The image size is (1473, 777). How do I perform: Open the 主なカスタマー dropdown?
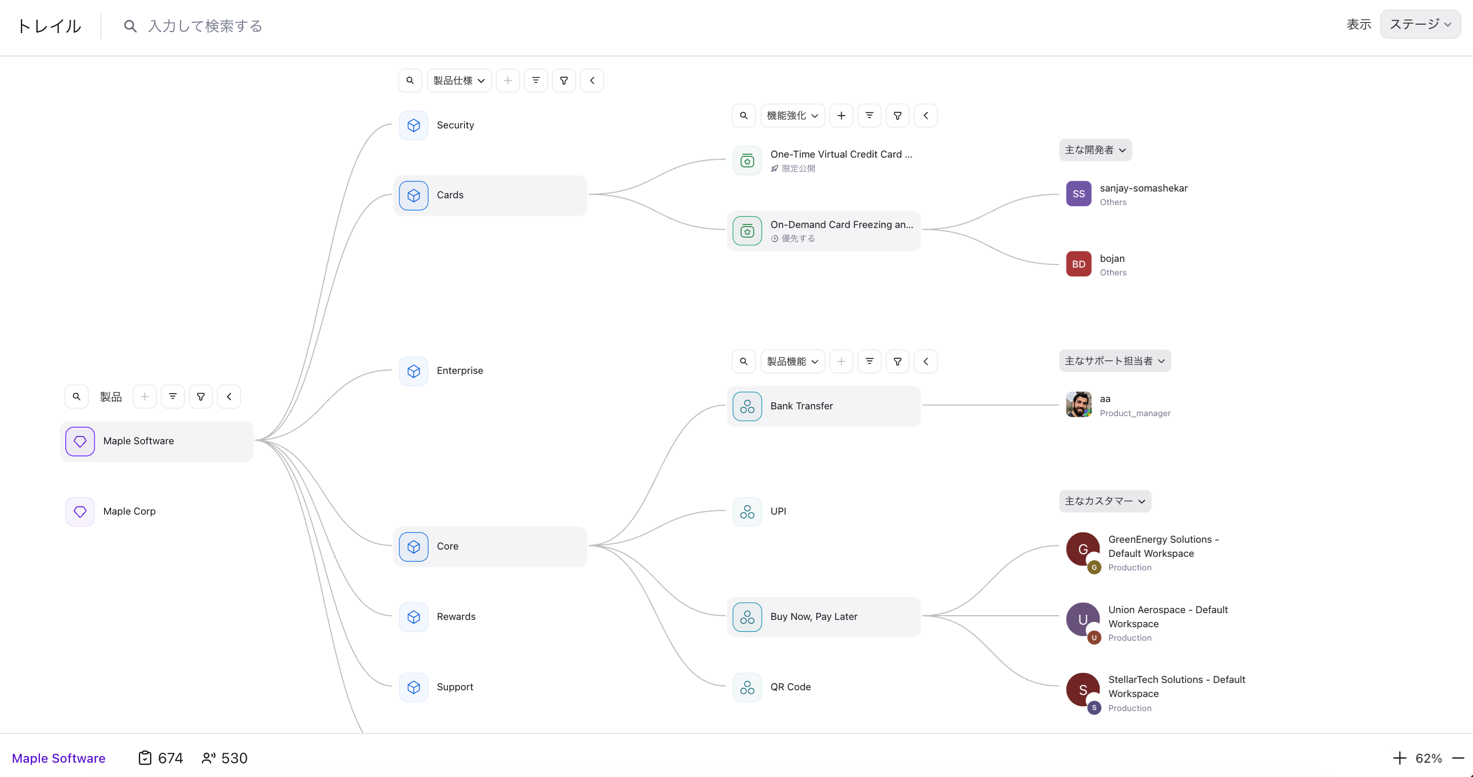coord(1104,501)
